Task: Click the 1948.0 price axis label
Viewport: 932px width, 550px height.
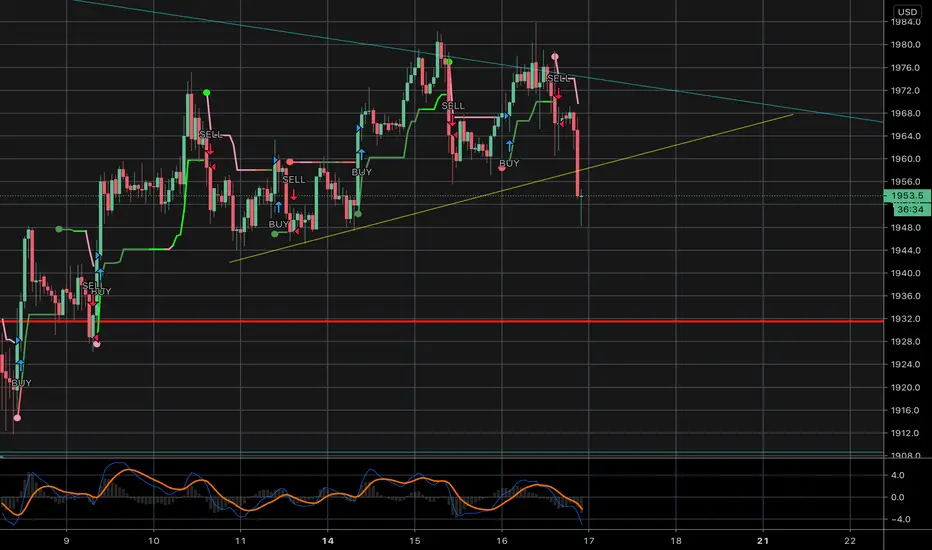Action: click(905, 228)
